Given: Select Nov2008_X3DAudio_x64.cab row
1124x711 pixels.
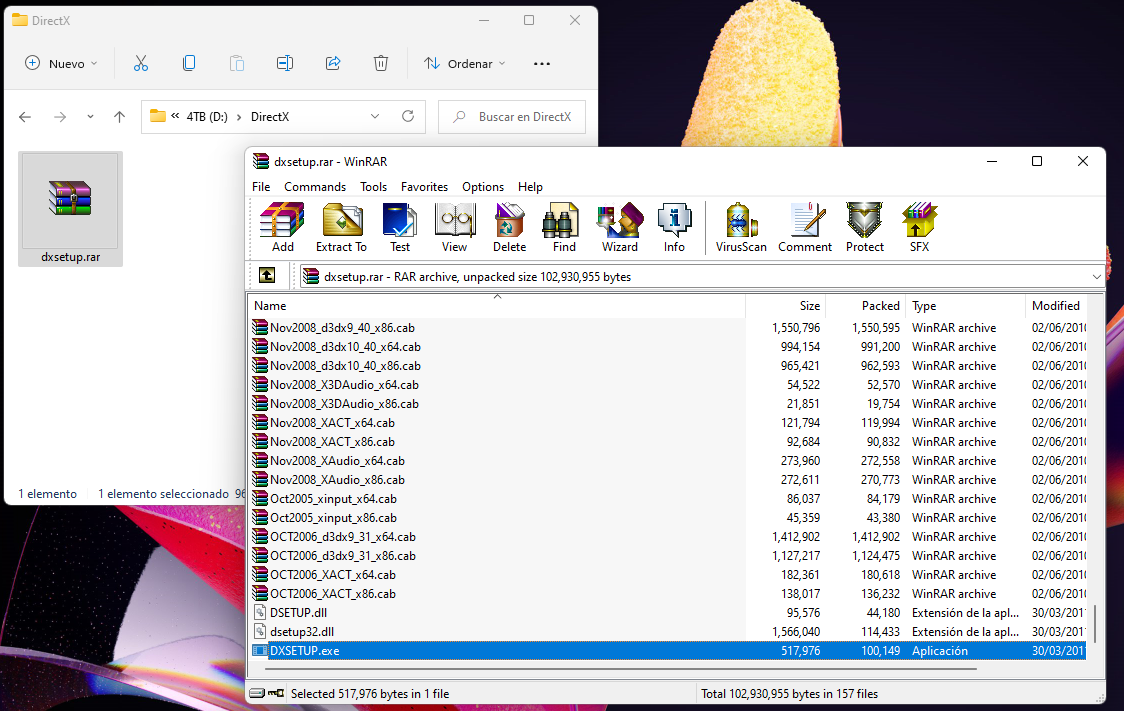Looking at the screenshot, I should coord(667,385).
